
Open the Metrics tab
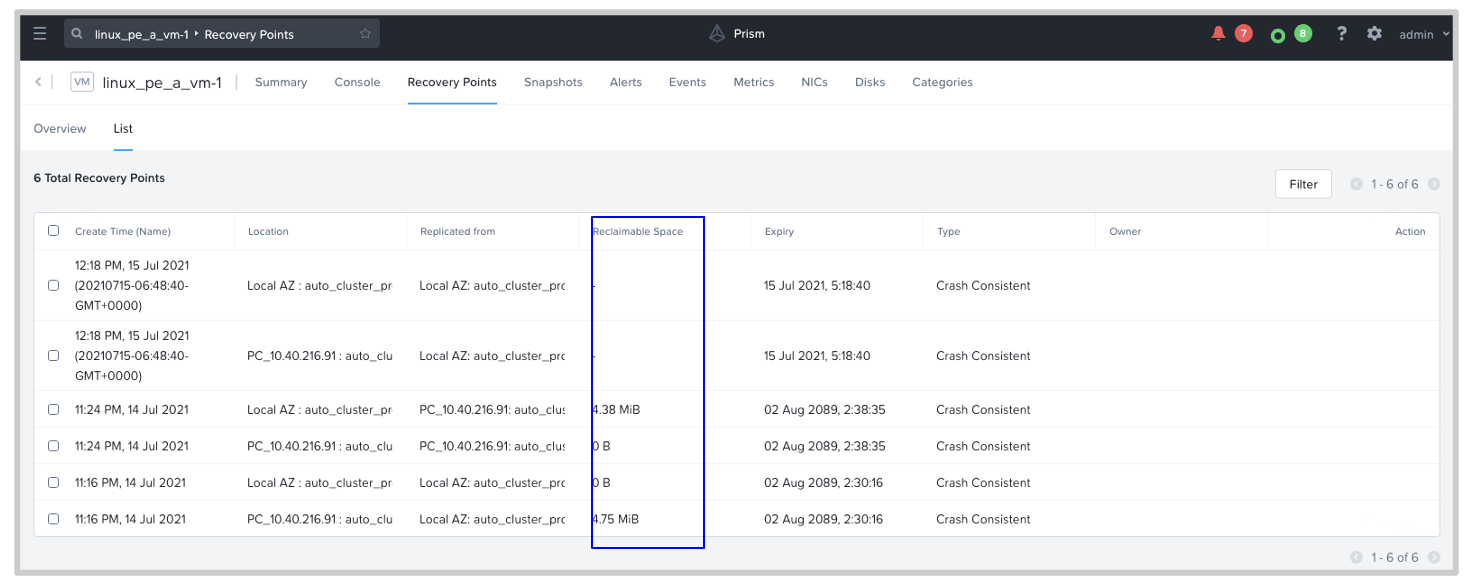(754, 82)
